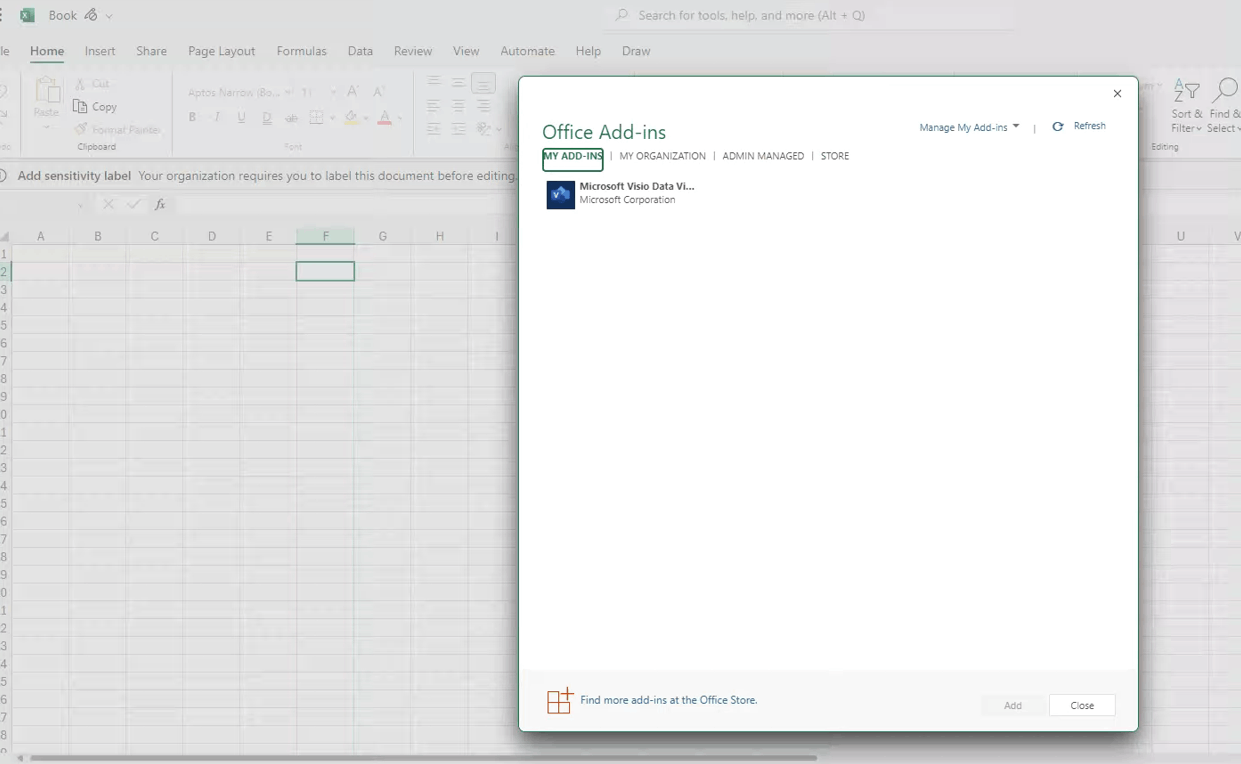Click the Underline icon in the Font group
The height and width of the screenshot is (764, 1241).
point(240,117)
